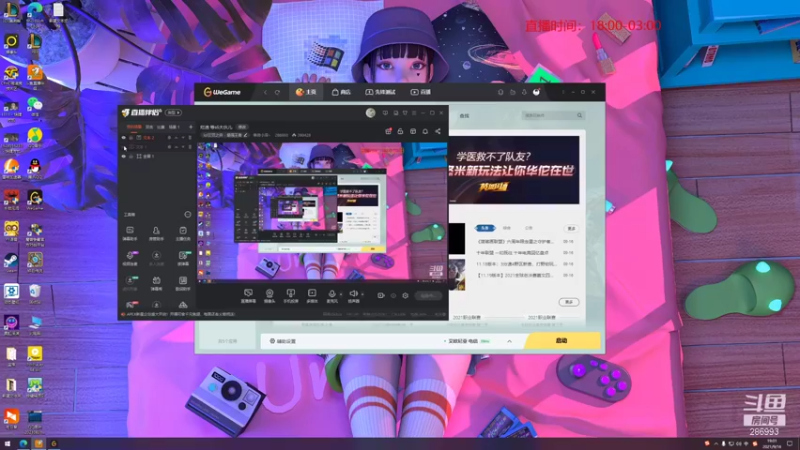Open the 主页 tab in WeGame
The height and width of the screenshot is (450, 800).
[306, 92]
